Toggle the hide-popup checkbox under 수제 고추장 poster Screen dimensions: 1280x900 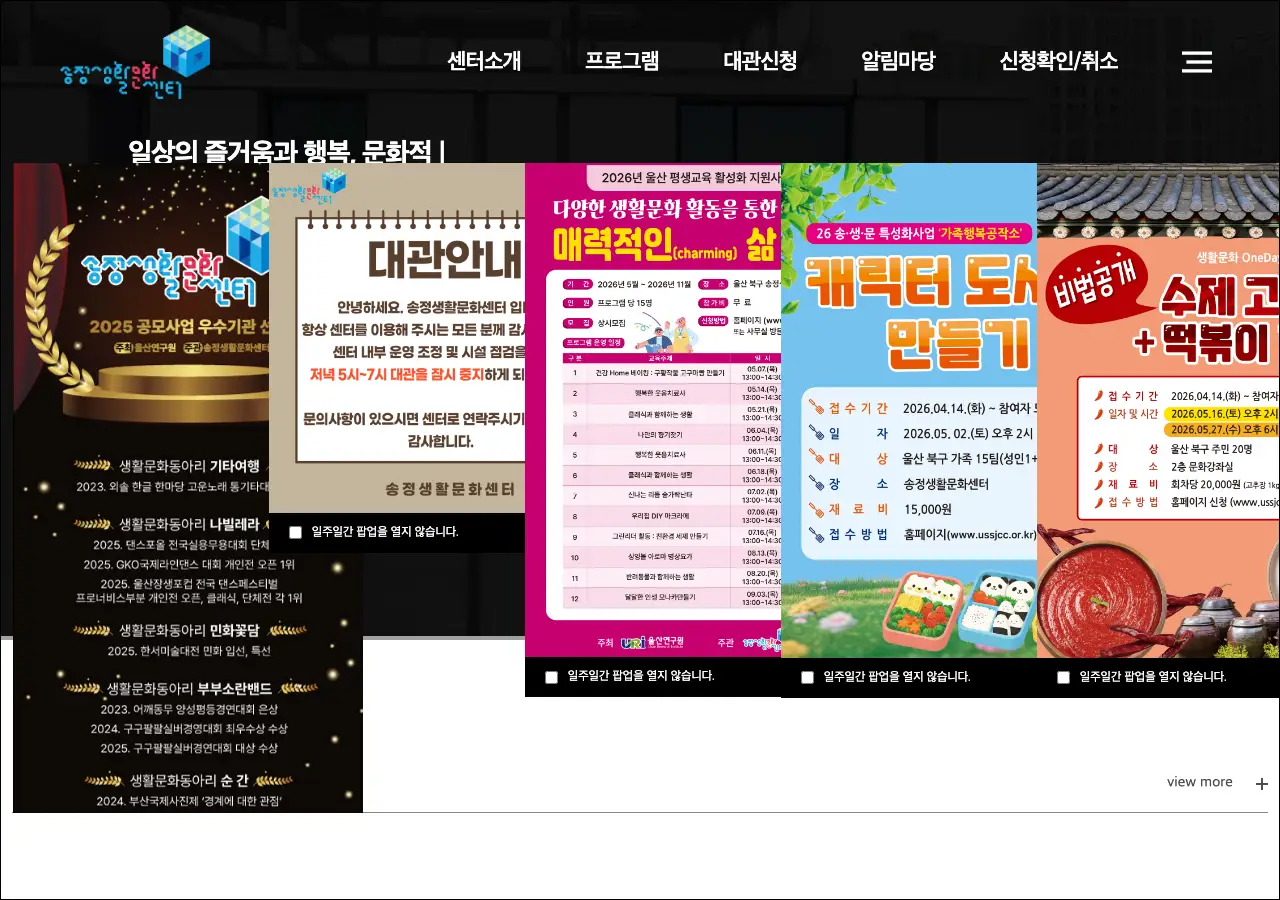[1063, 677]
